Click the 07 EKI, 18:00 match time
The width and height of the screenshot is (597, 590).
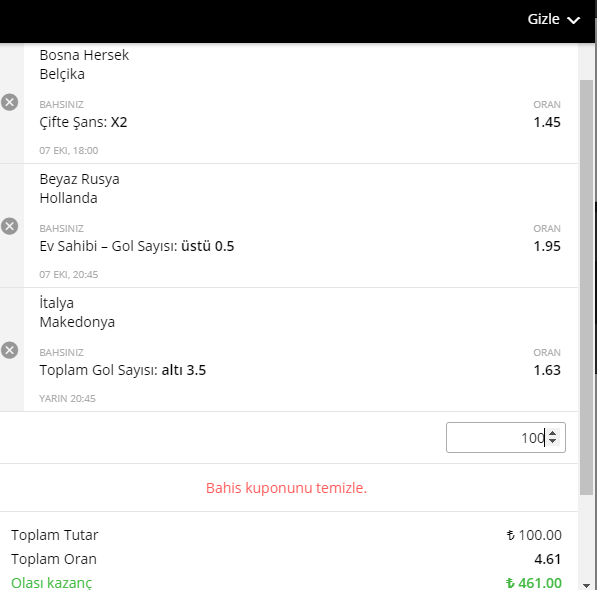point(69,151)
